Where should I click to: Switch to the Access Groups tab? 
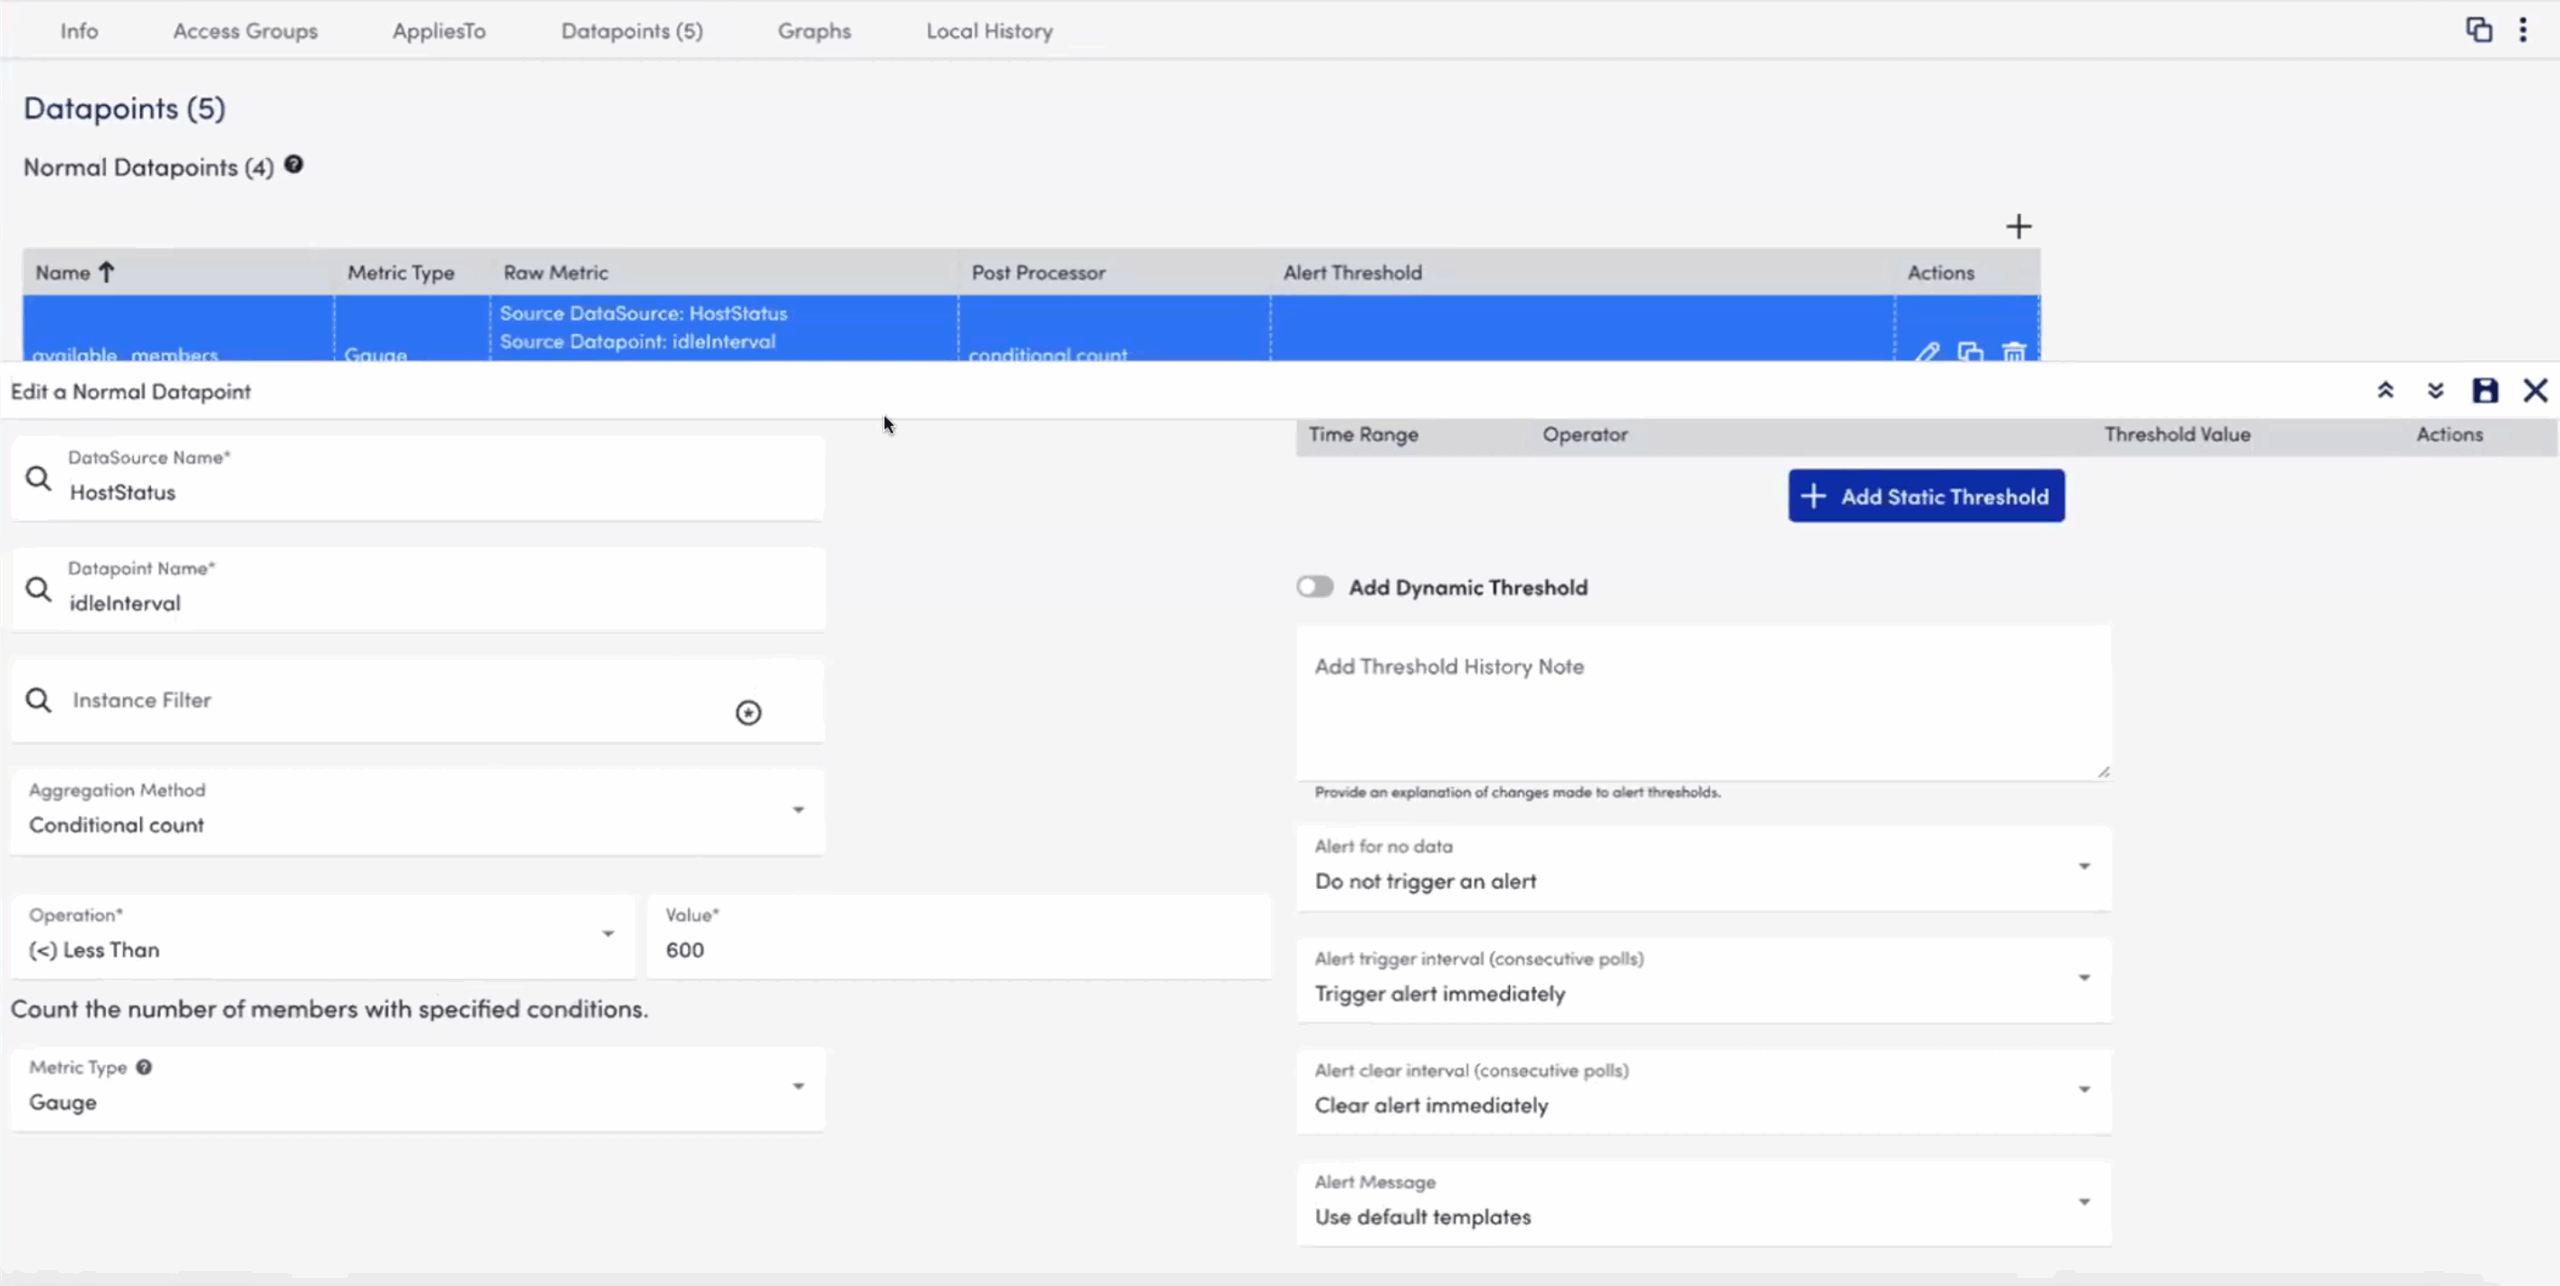click(245, 31)
